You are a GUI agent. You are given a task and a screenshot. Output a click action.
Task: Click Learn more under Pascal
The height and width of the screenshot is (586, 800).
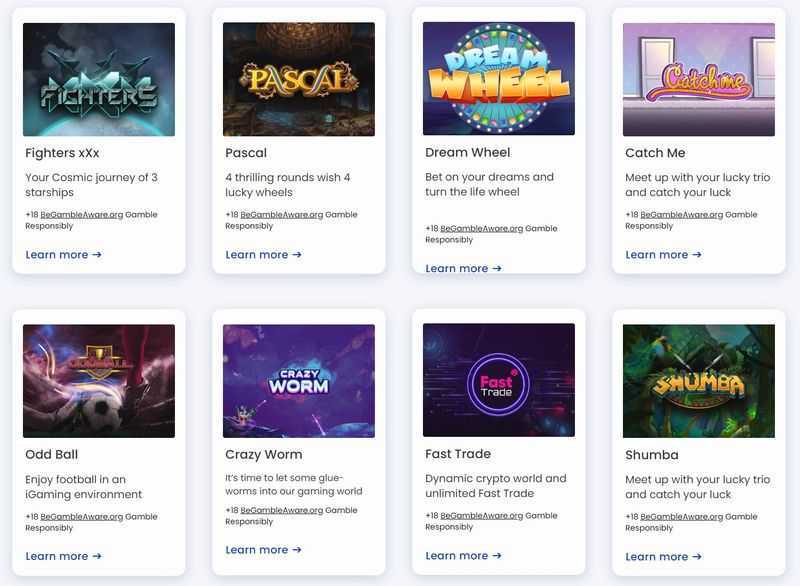pos(264,254)
